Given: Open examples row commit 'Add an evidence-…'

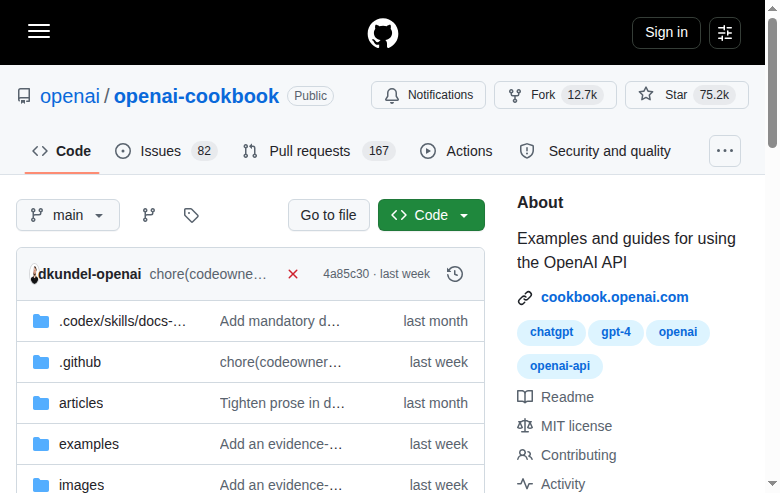Looking at the screenshot, I should tap(281, 444).
